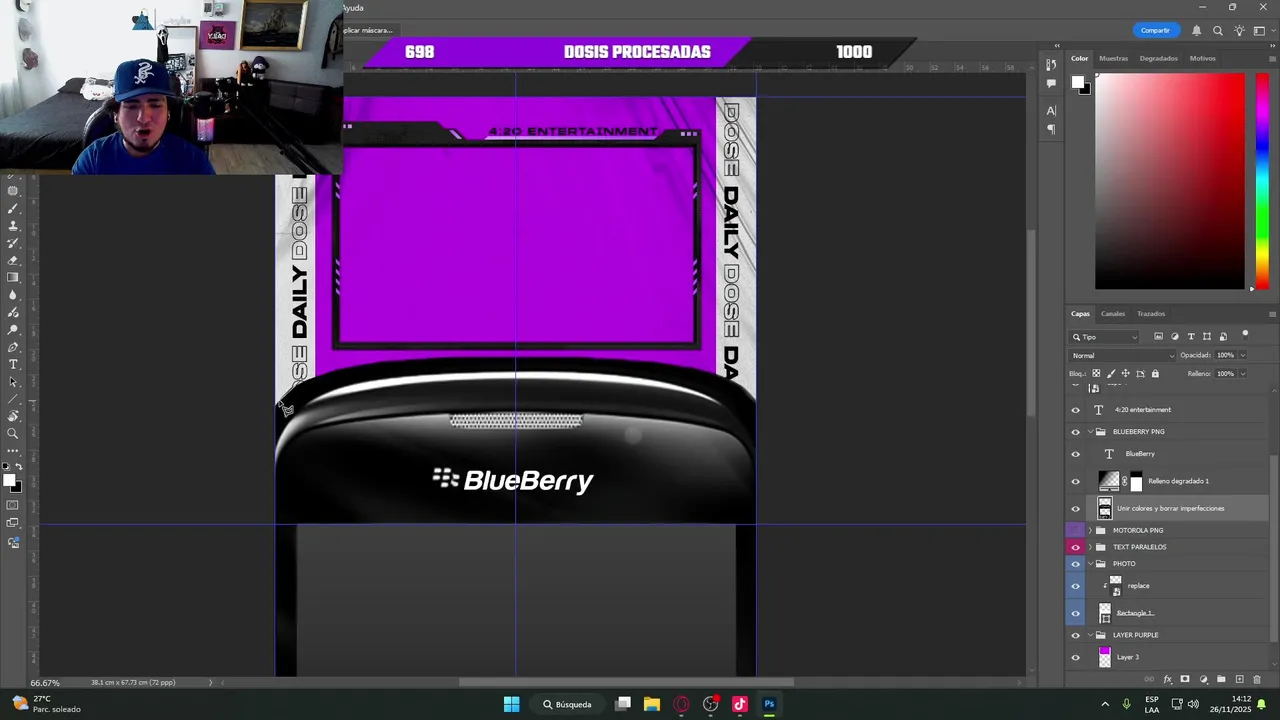Create new group folder icon
The image size is (1280, 720).
click(x=1221, y=680)
